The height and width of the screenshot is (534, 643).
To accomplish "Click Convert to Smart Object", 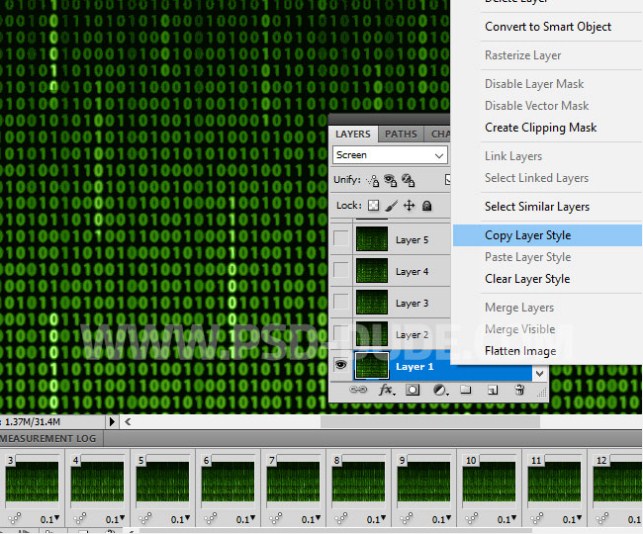I will pos(548,26).
